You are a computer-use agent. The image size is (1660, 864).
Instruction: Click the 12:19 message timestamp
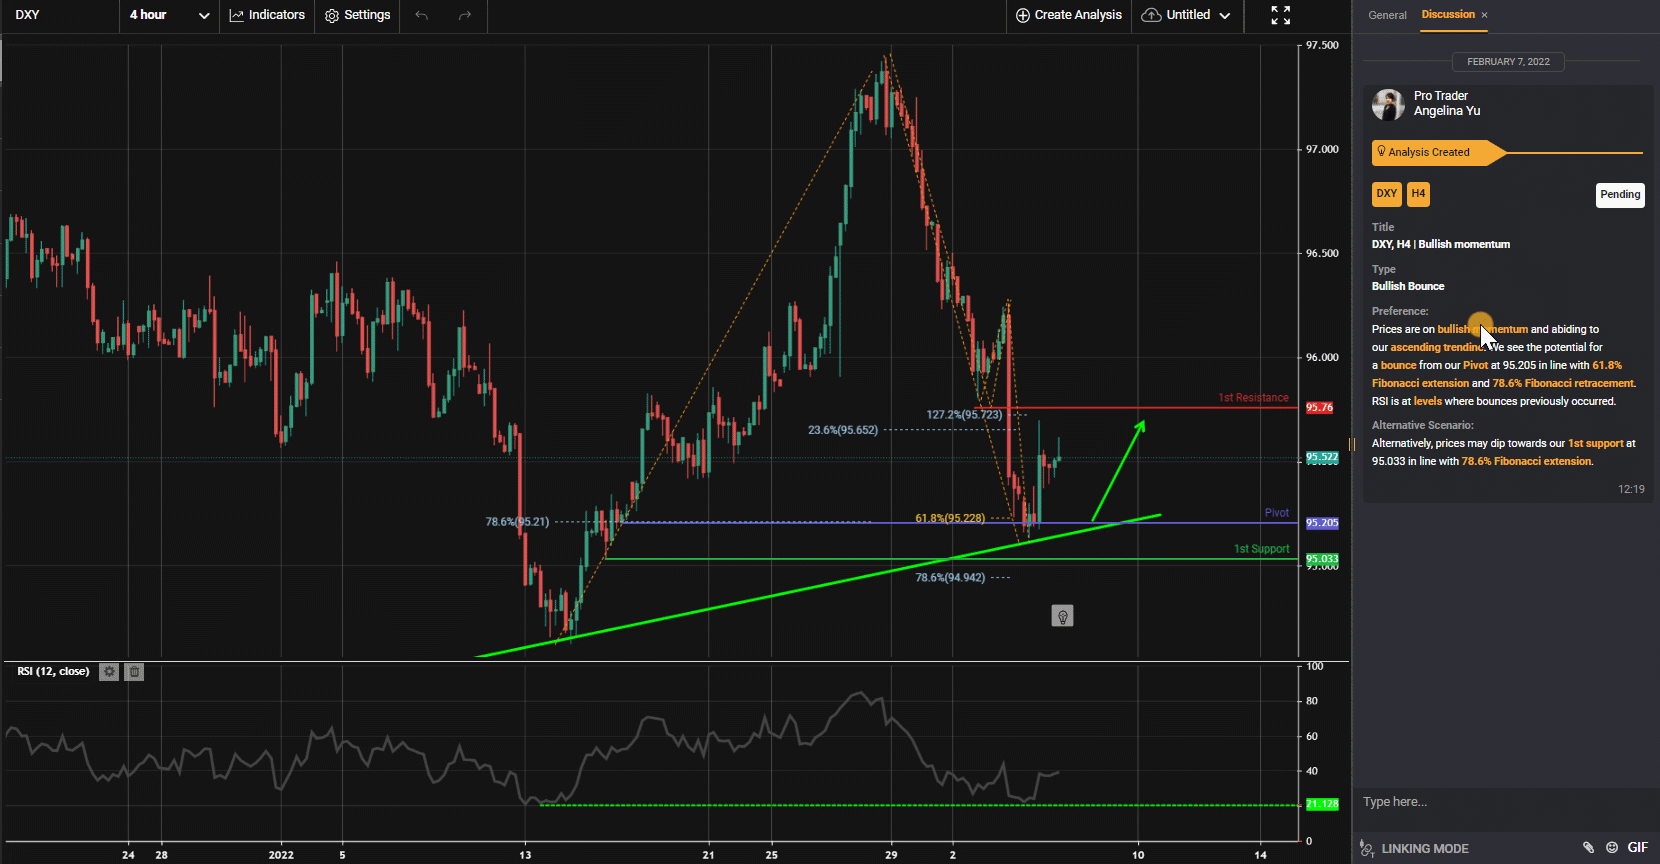point(1631,489)
